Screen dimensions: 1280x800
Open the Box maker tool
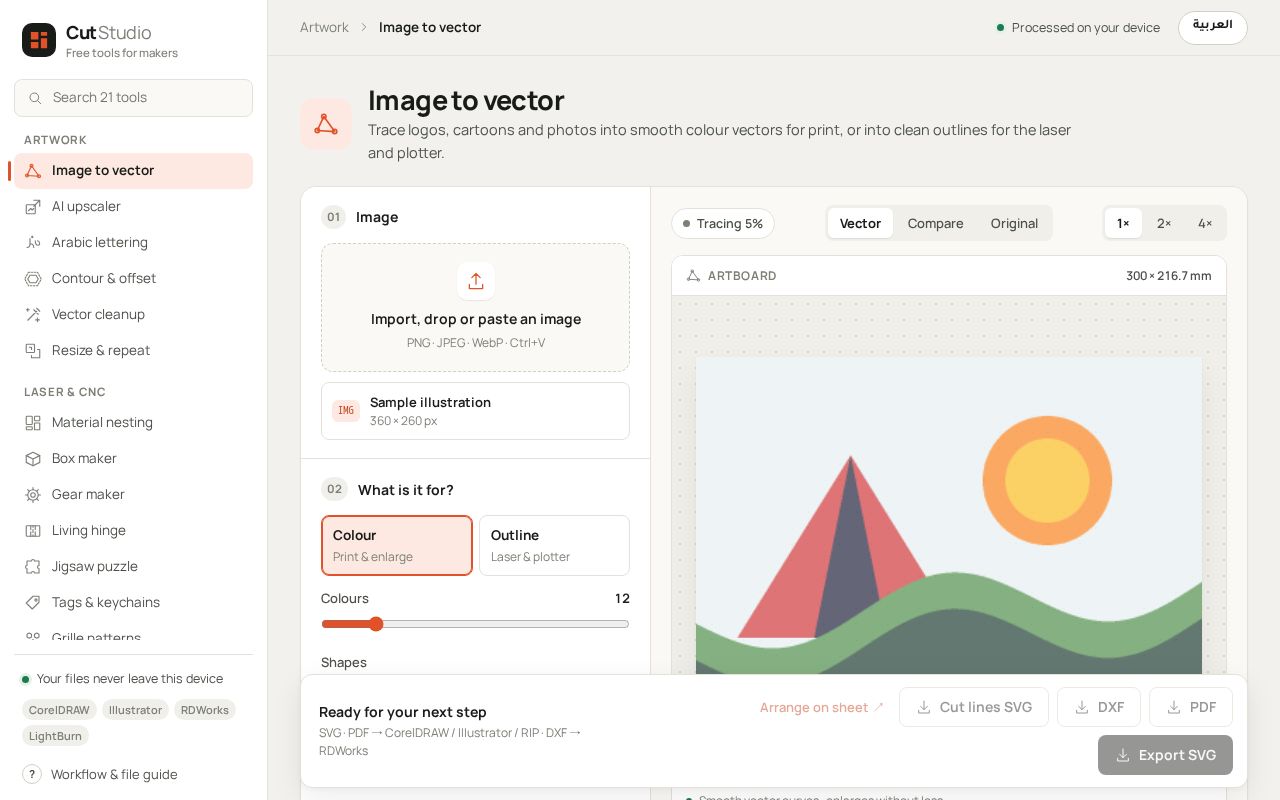coord(133,459)
